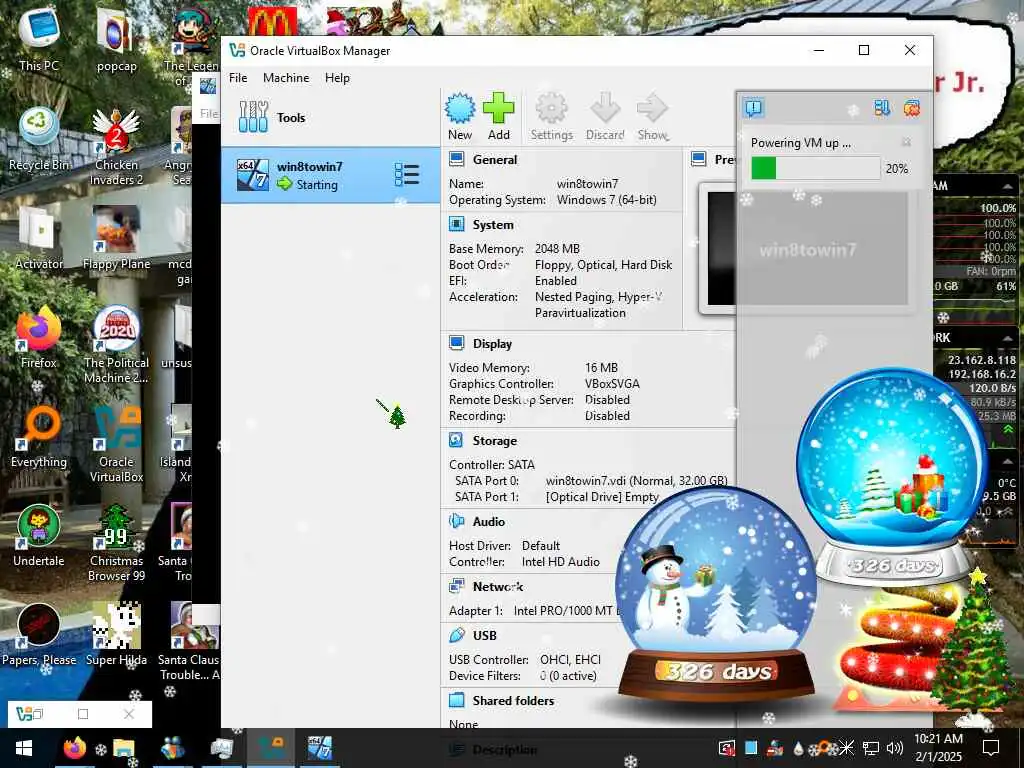
Task: Open the Recycle Bin desktop icon
Action: point(39,139)
